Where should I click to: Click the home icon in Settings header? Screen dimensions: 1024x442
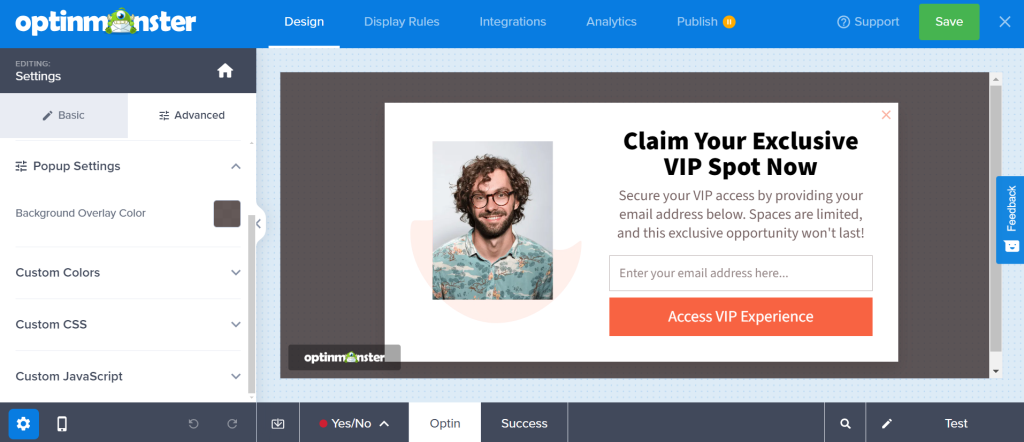click(x=225, y=71)
